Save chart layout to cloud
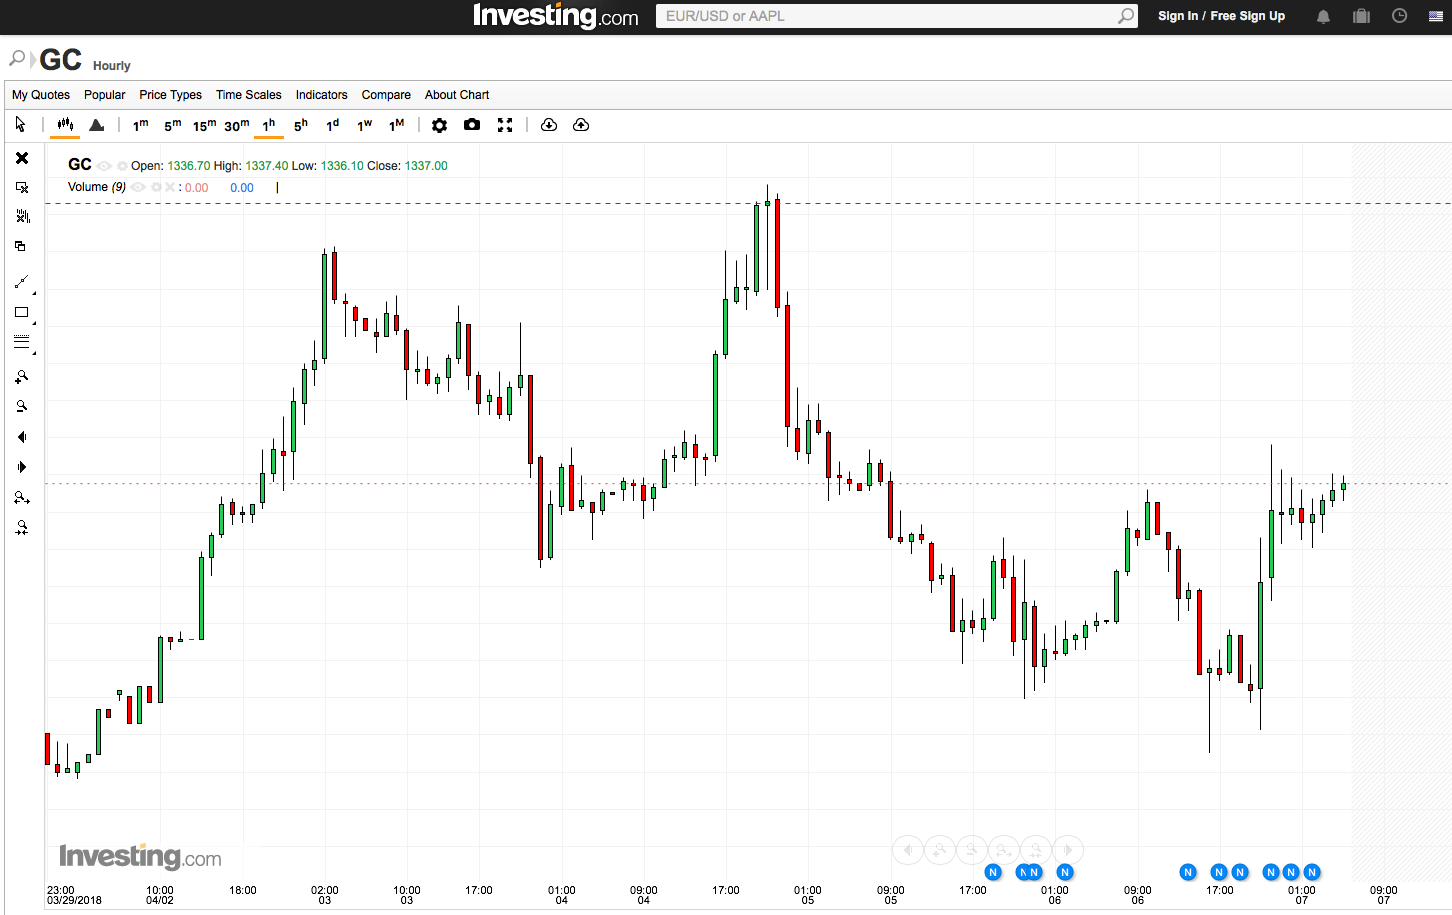The image size is (1452, 915). pyautogui.click(x=581, y=125)
